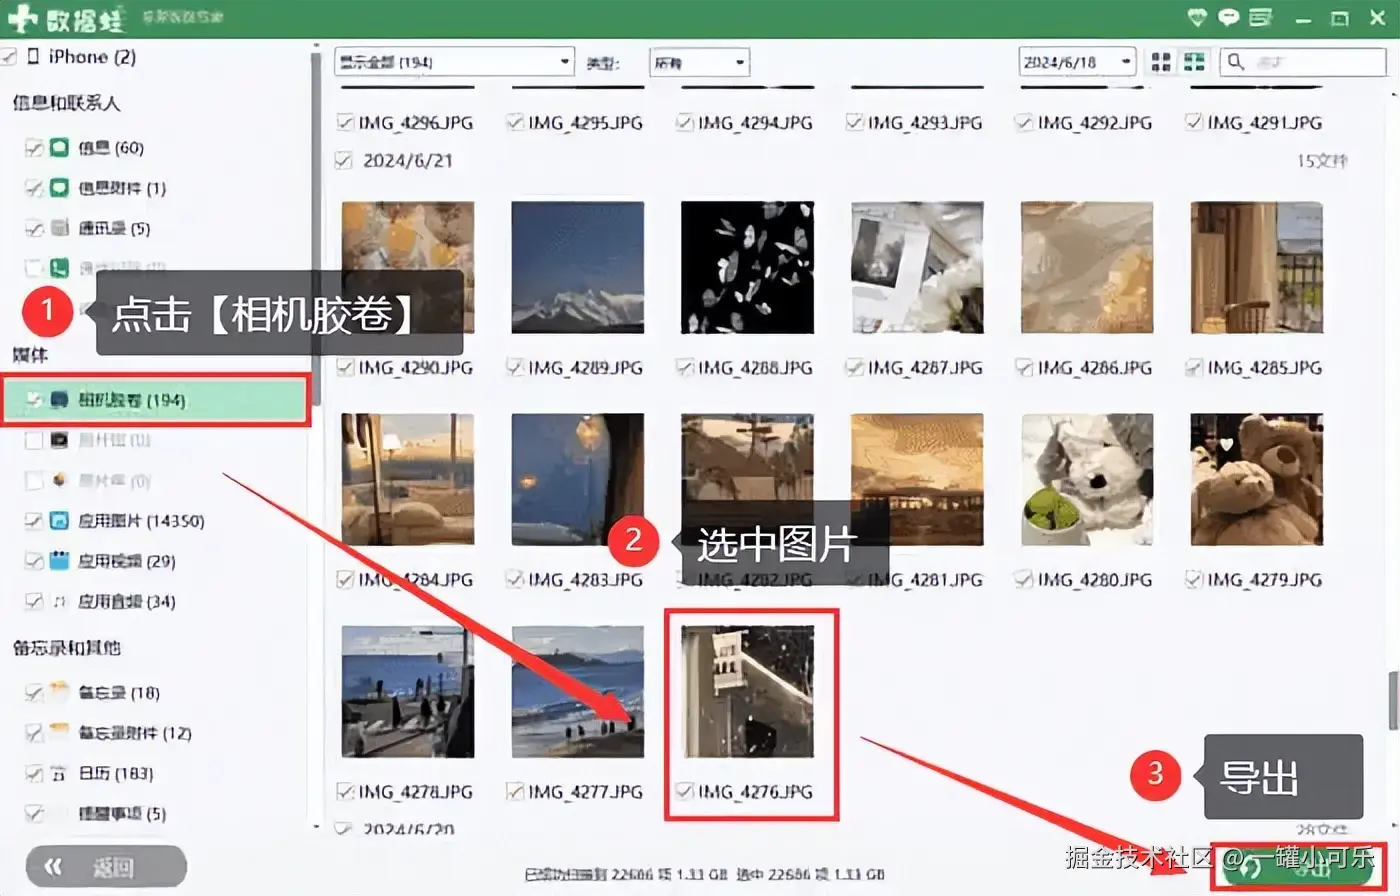
Task: Uncheck the IMG_4285.JPG checkbox
Action: [x=1194, y=368]
